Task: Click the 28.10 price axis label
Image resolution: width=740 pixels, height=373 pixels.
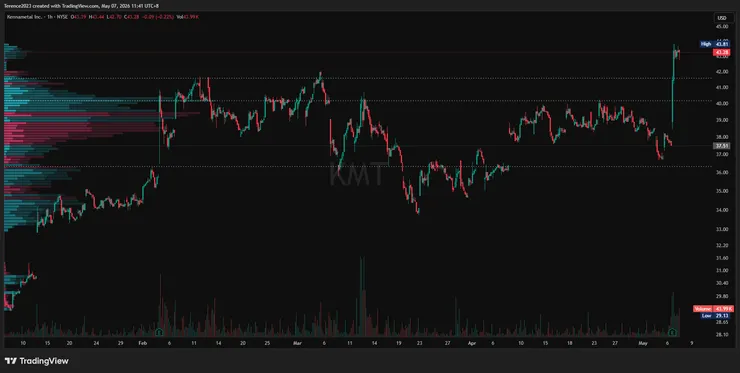Action: click(x=722, y=334)
